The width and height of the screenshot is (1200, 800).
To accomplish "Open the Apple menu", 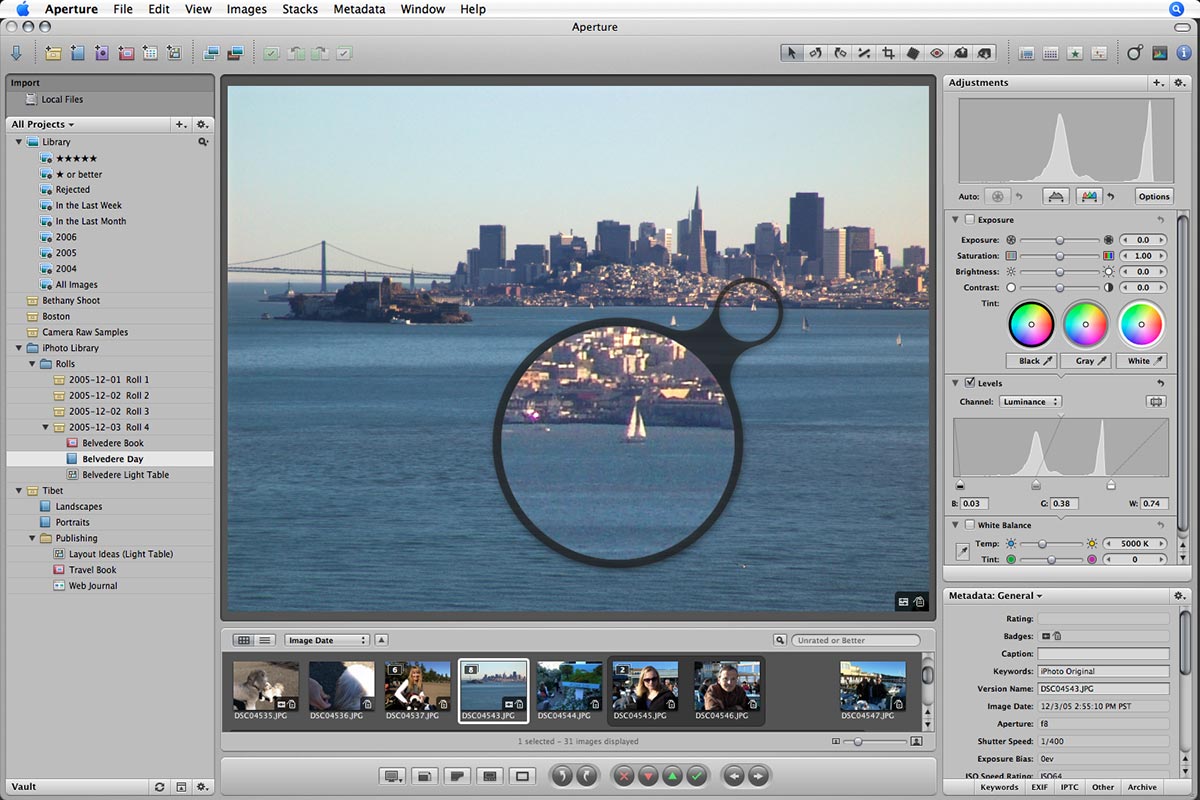I will click(22, 9).
